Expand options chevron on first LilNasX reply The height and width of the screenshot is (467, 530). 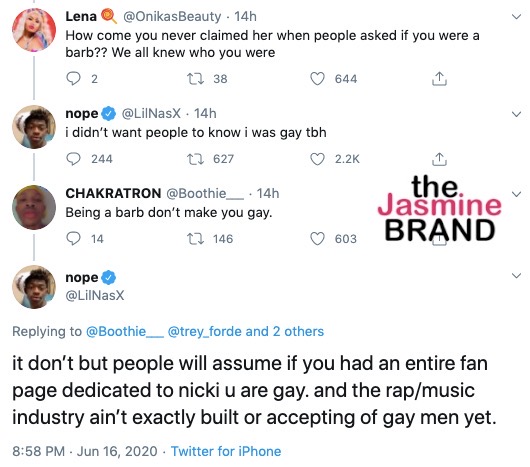coord(516,114)
